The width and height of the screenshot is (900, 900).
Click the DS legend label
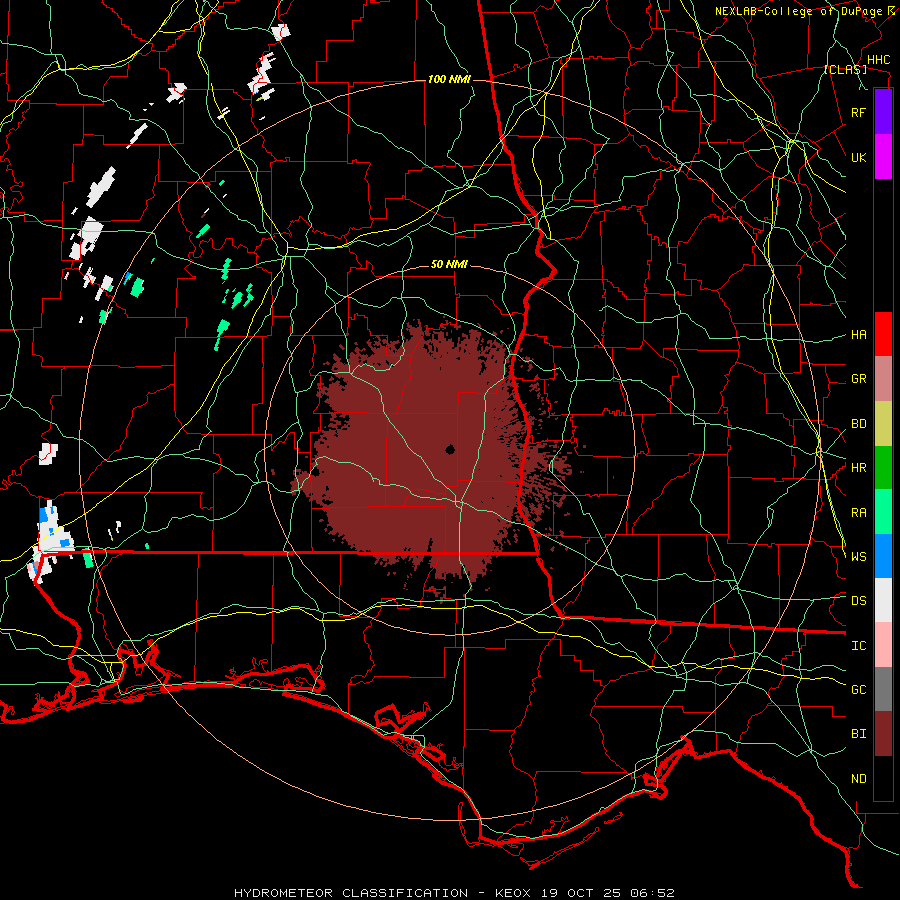tap(858, 601)
